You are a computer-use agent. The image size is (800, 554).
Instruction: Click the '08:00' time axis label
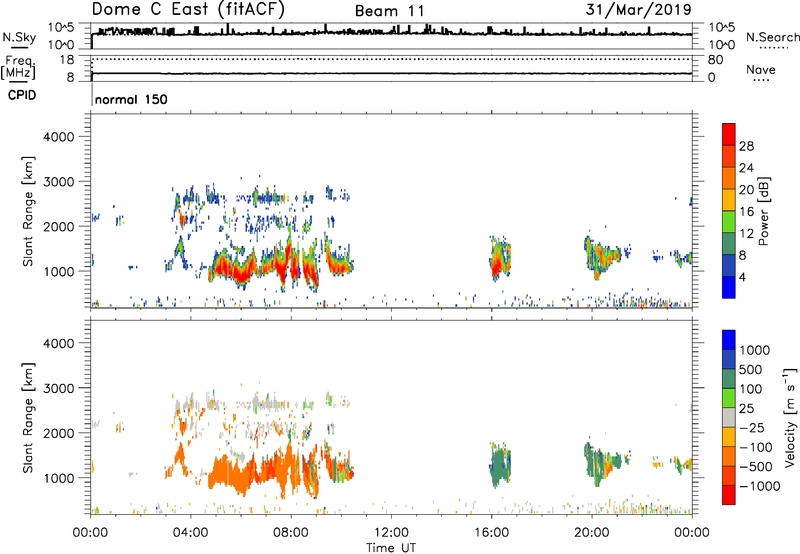click(291, 533)
